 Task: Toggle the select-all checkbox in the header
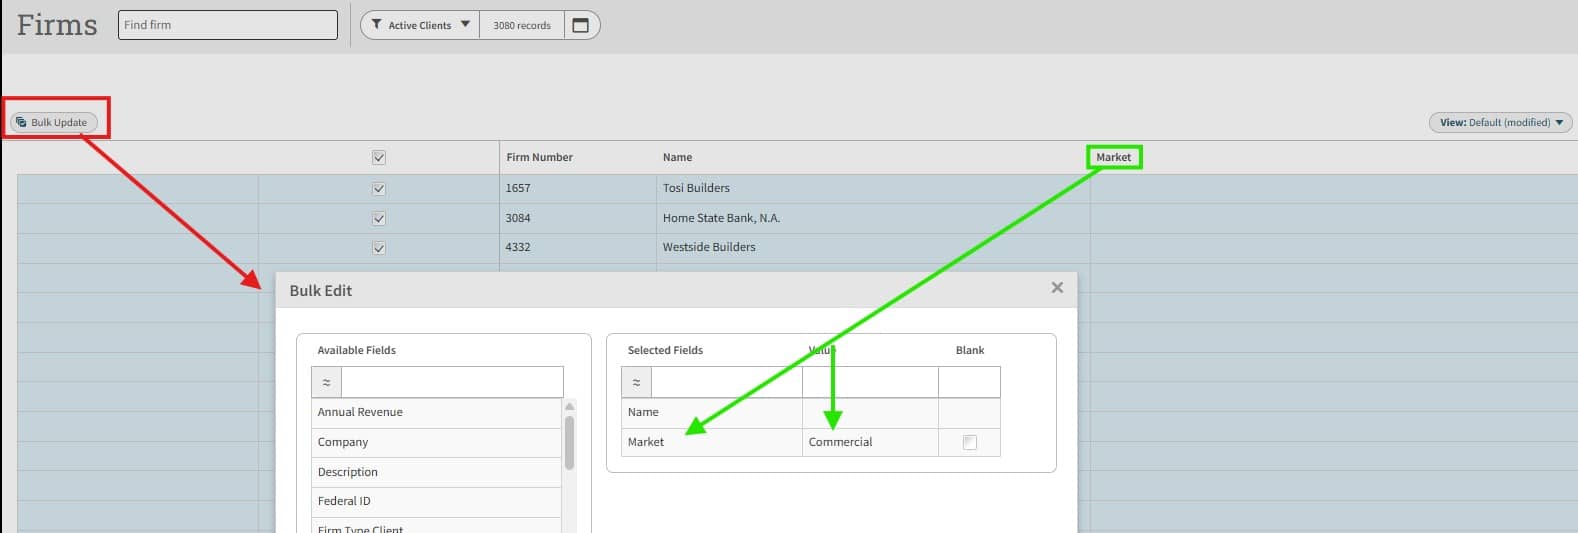(379, 157)
